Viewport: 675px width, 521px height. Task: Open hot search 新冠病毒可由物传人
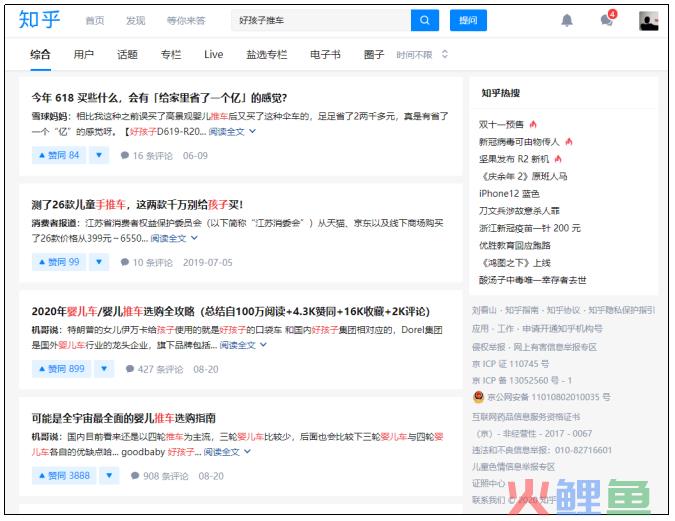coord(519,142)
